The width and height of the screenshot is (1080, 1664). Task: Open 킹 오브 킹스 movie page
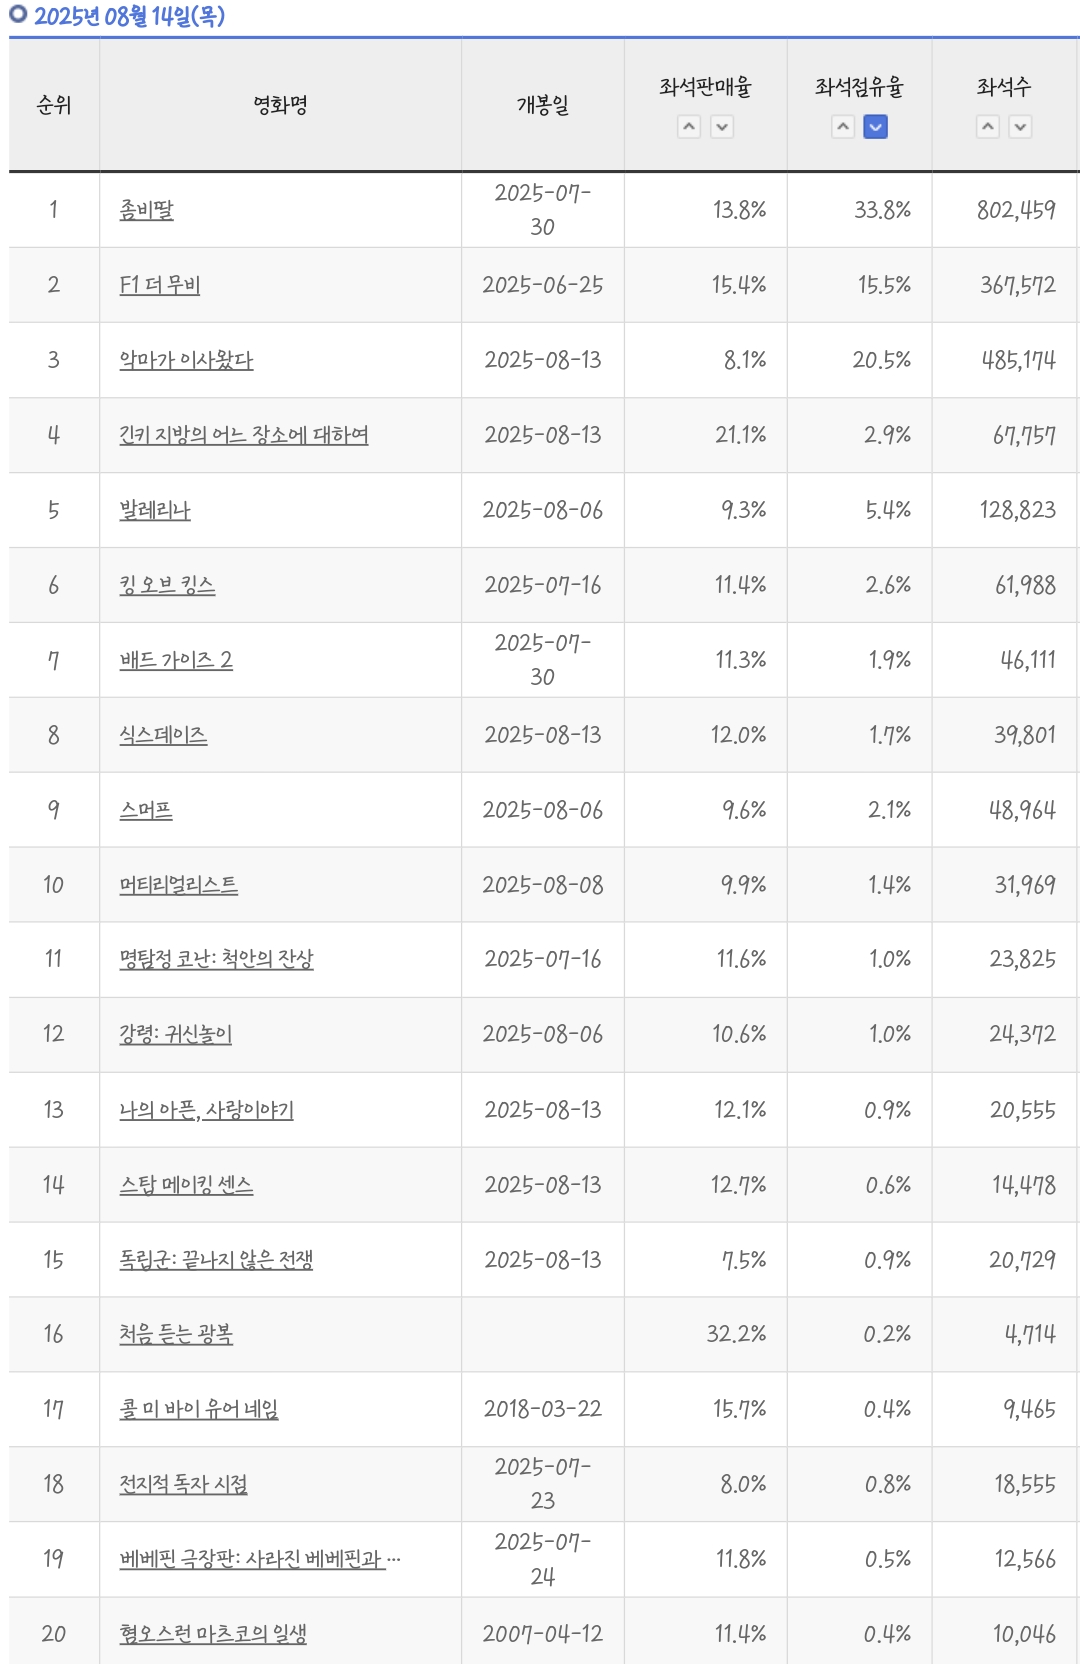[167, 585]
